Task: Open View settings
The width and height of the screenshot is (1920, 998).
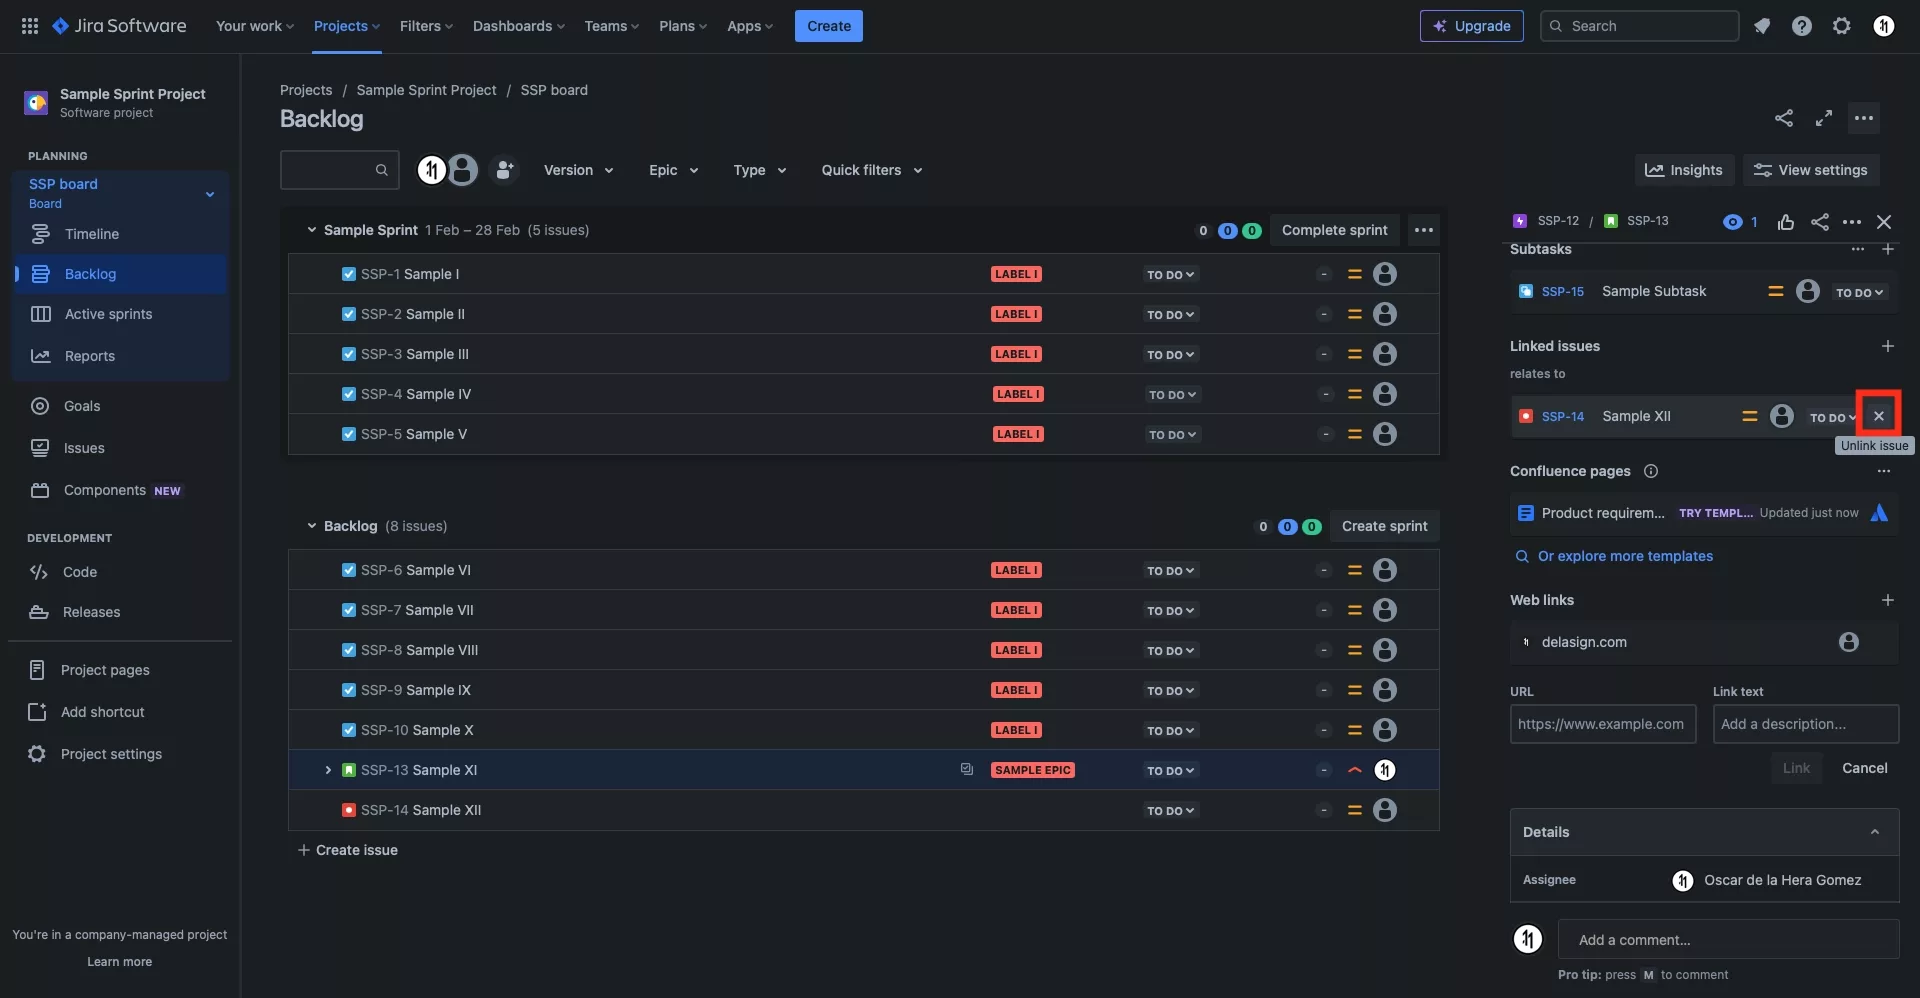Action: point(1811,170)
